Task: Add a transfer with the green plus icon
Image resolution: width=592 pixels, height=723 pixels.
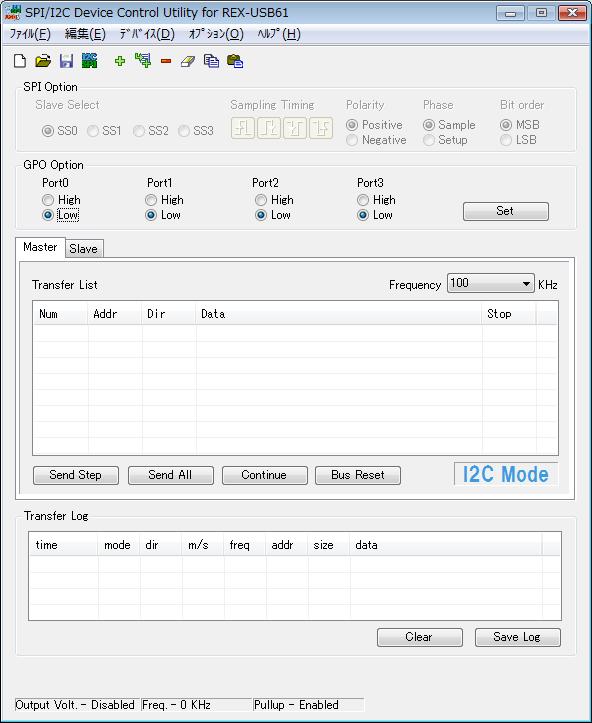Action: [120, 61]
